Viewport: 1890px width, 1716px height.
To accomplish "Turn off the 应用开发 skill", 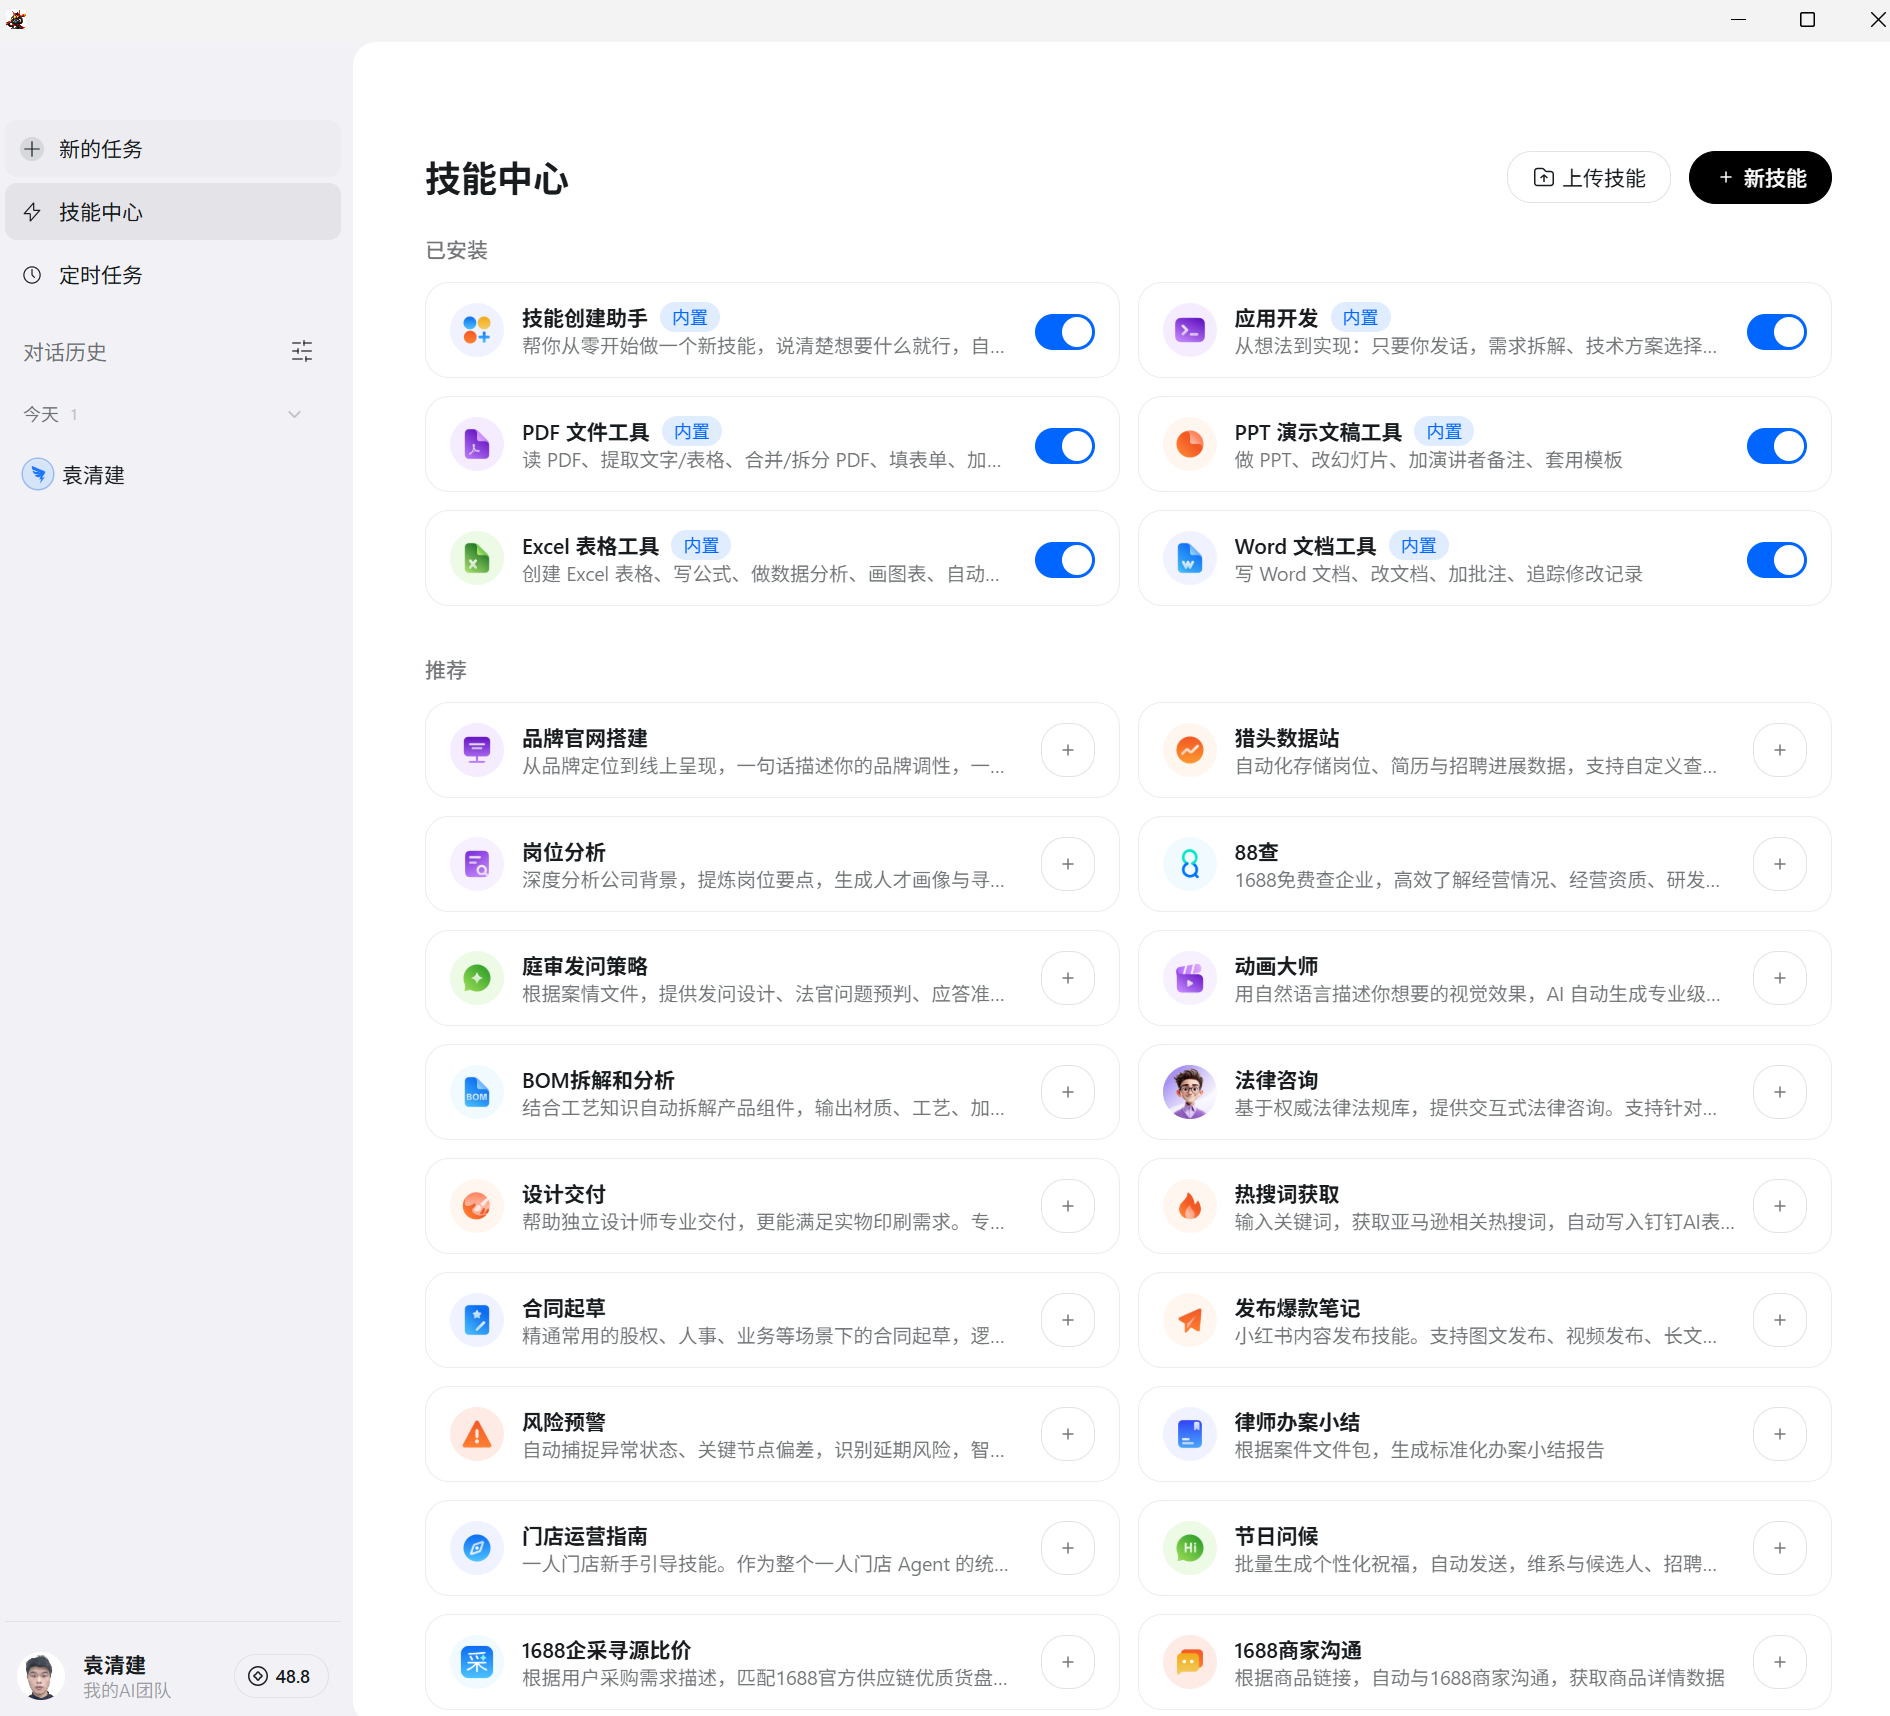I will 1776,331.
